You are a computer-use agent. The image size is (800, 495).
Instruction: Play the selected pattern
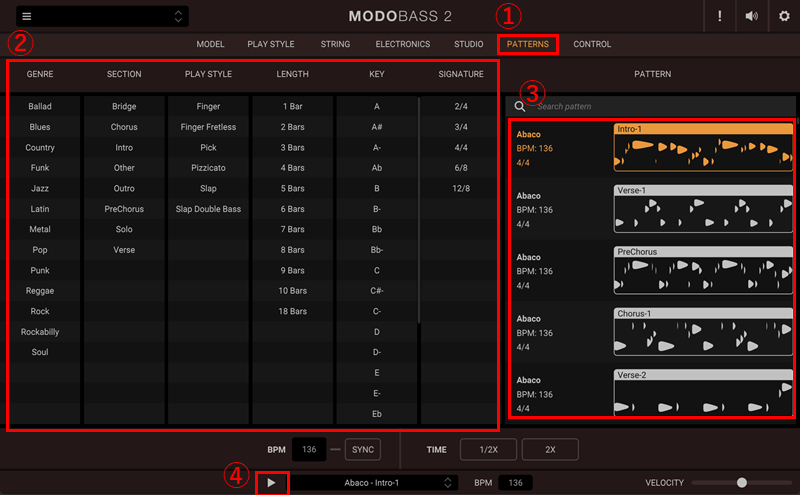pos(271,483)
